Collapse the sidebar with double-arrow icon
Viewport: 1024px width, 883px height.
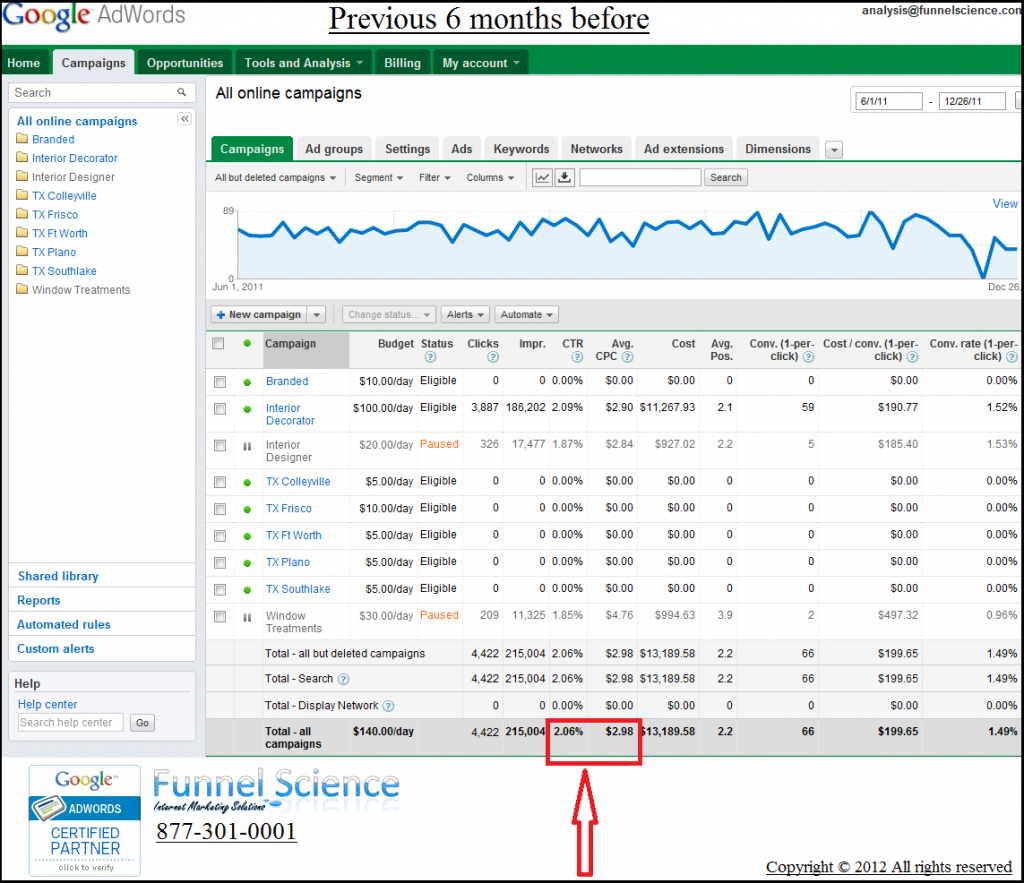pos(185,119)
